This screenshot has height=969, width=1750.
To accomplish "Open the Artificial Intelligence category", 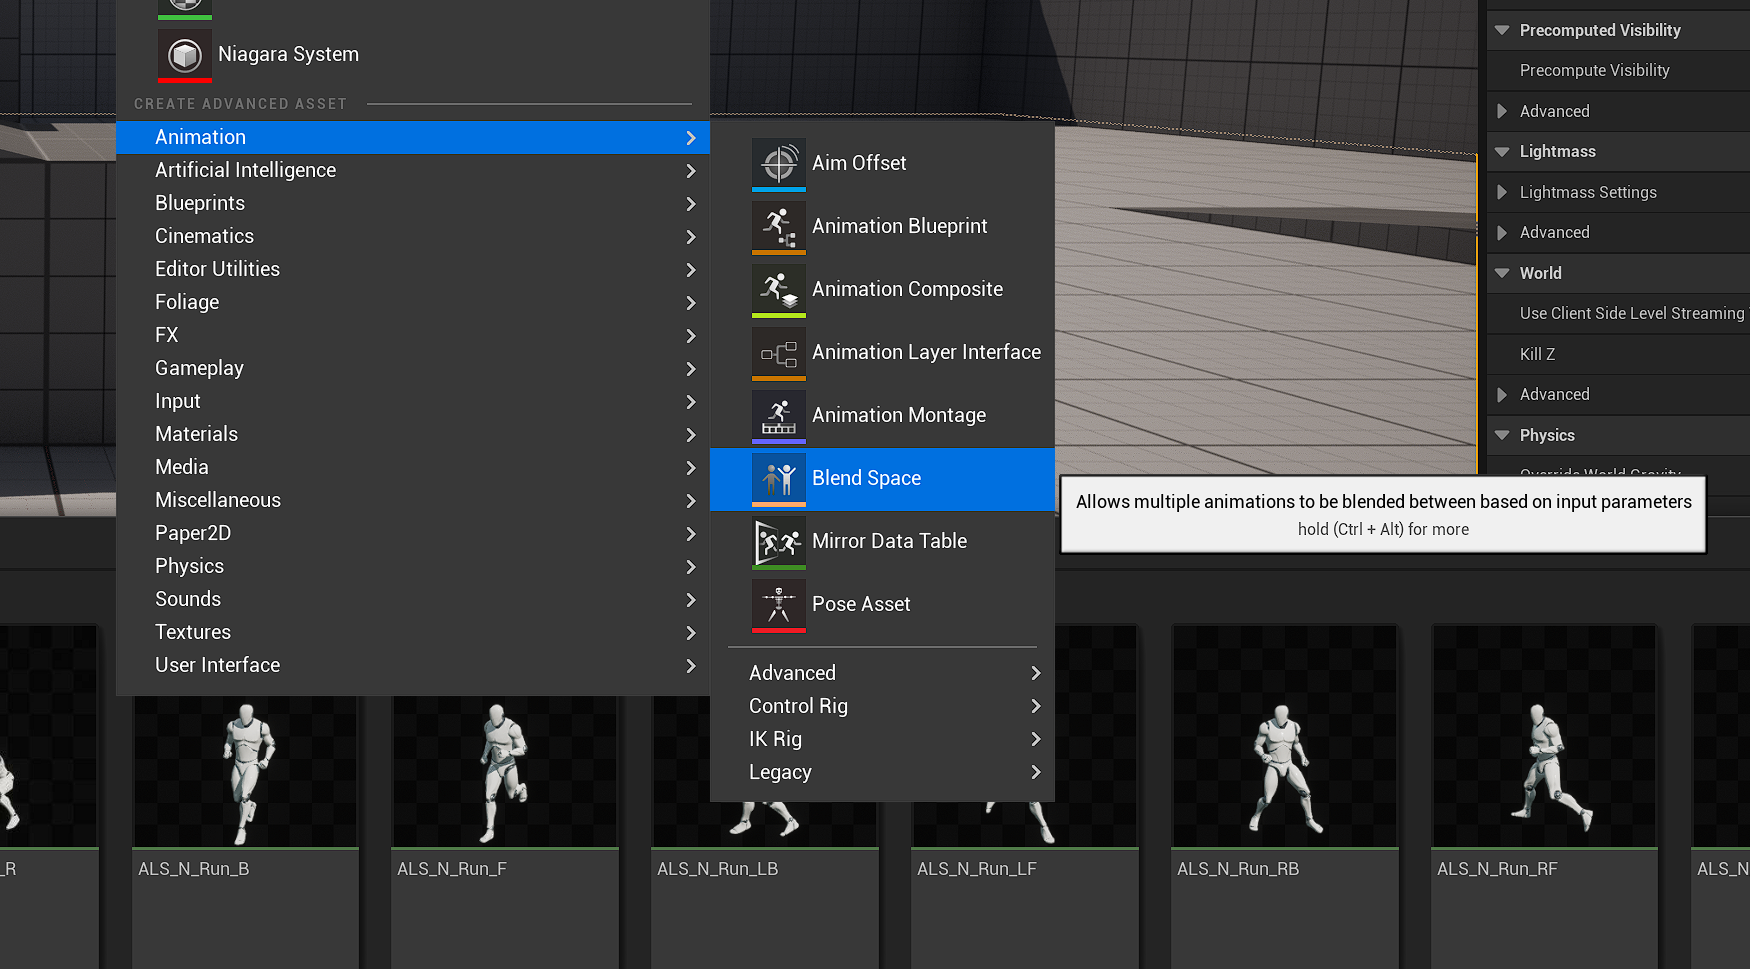I will [413, 170].
